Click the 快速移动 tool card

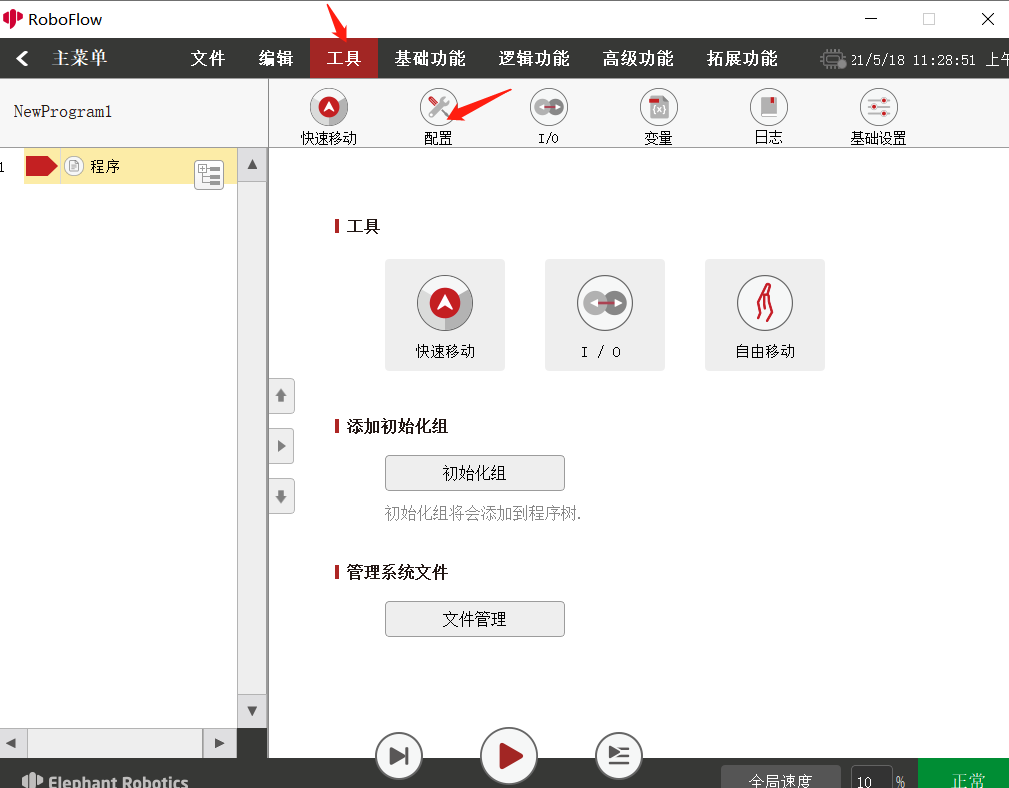click(445, 315)
